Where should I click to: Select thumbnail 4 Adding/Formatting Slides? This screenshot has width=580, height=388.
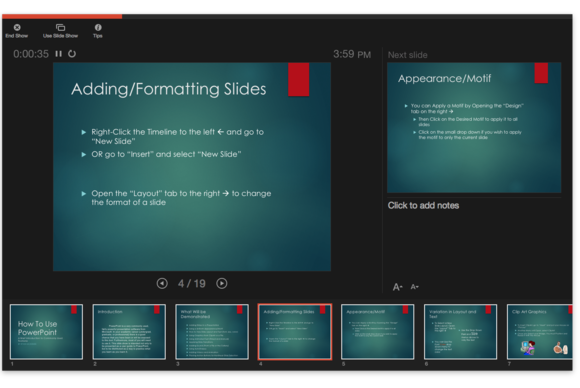295,332
